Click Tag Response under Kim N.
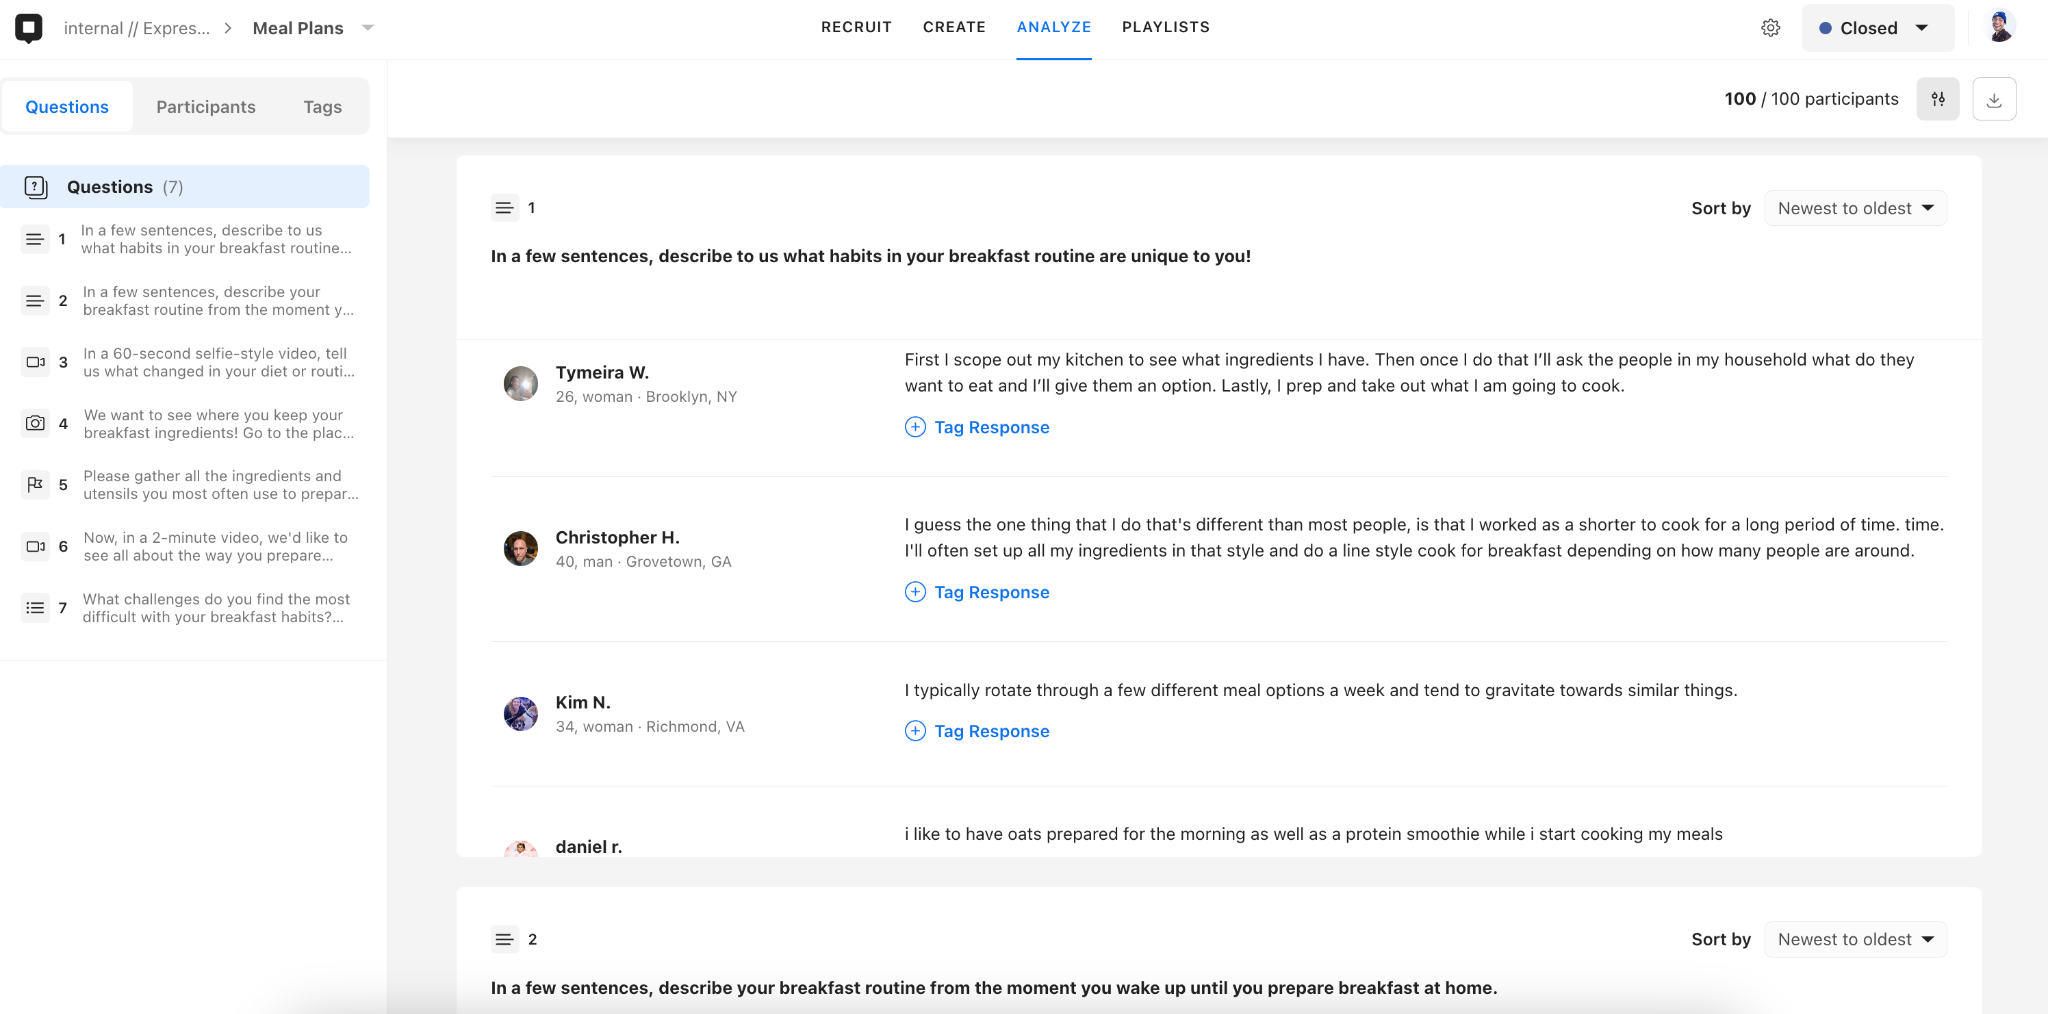 click(992, 731)
